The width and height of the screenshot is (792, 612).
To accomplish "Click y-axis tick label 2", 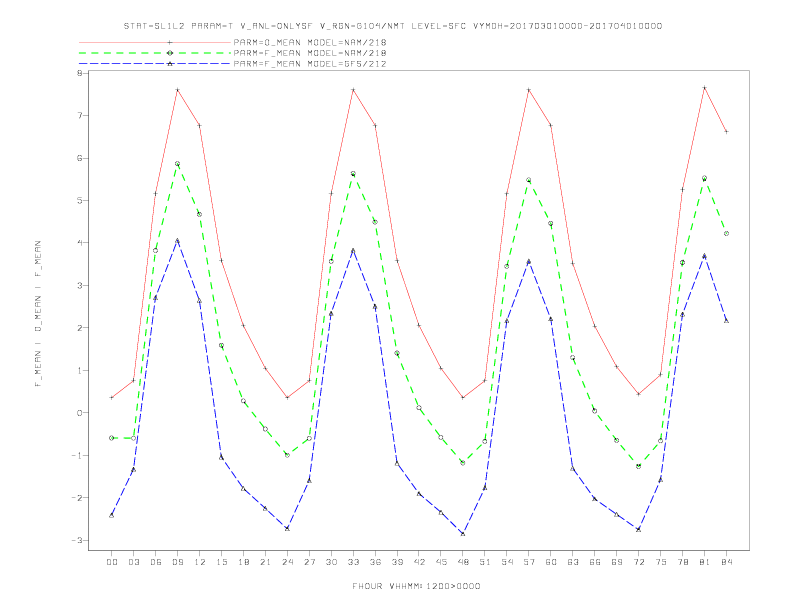I will 79,328.
